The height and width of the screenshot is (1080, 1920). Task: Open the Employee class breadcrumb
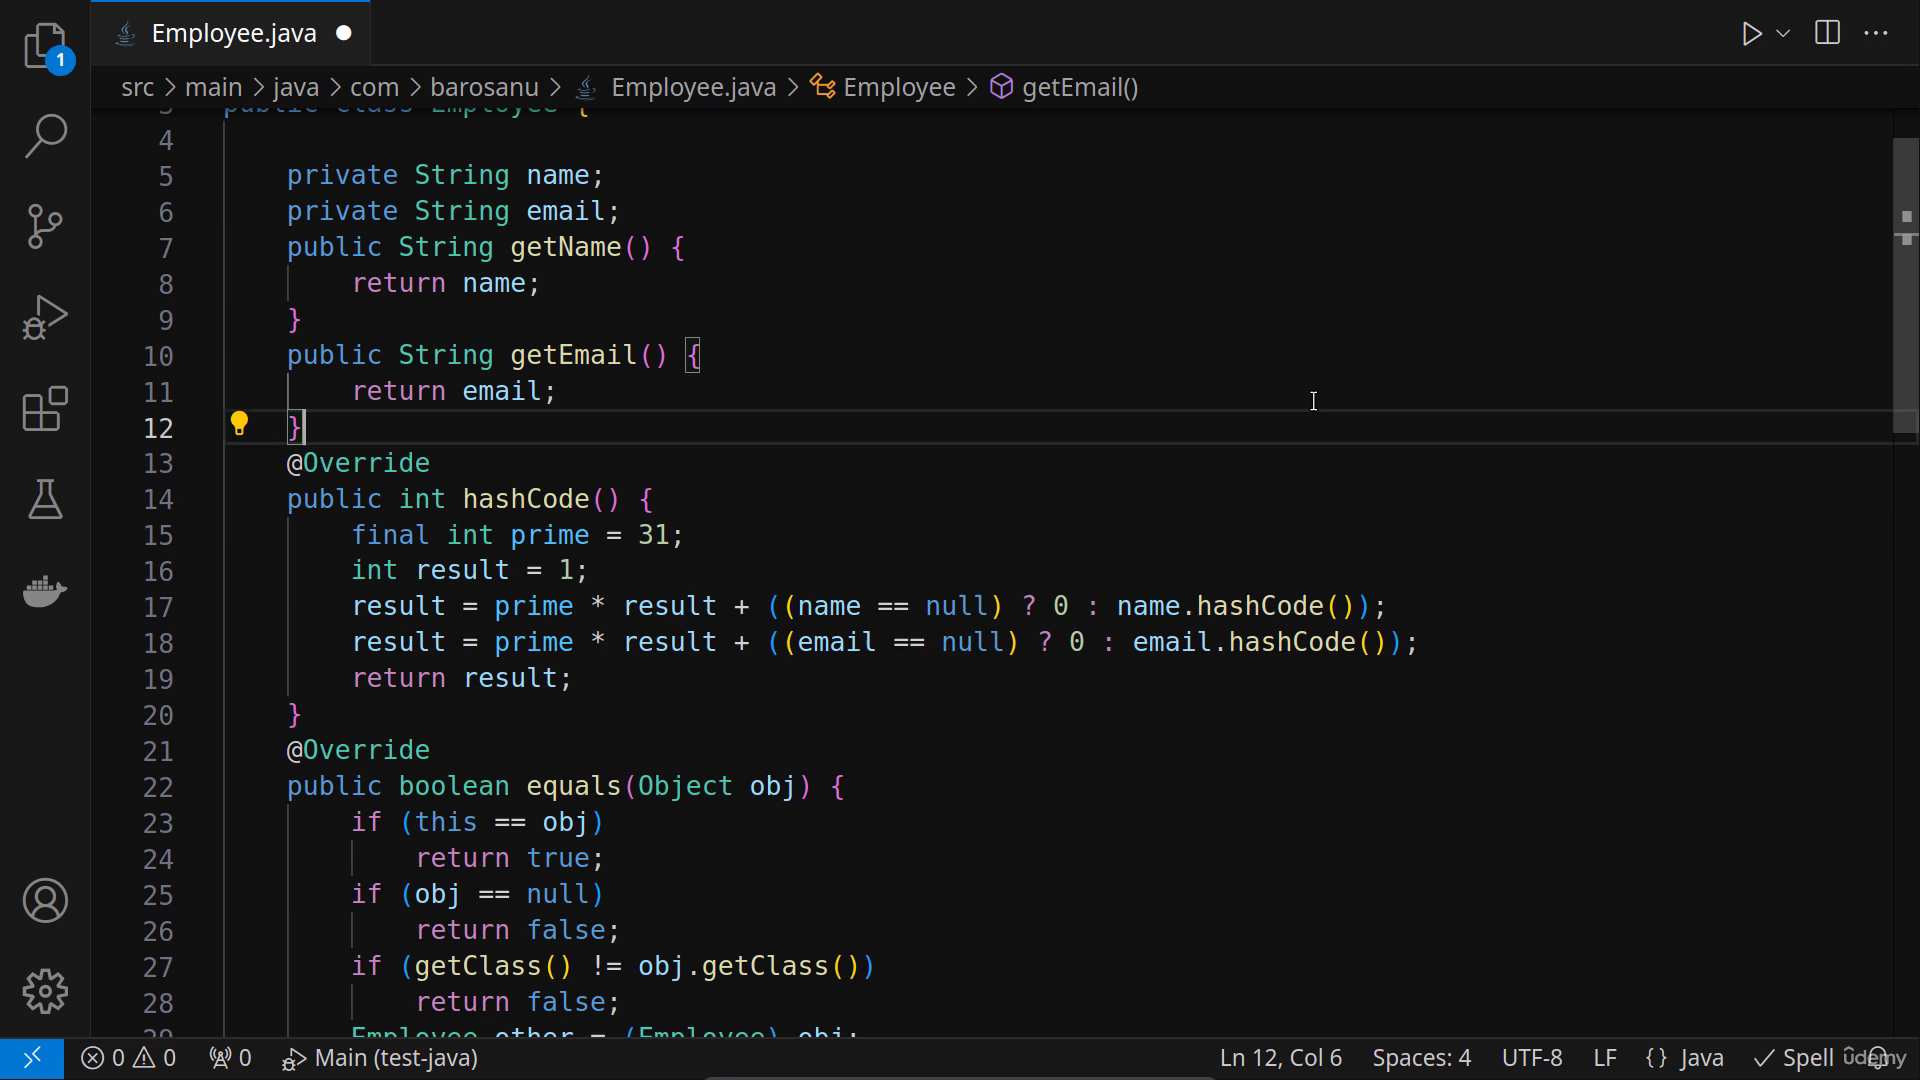pyautogui.click(x=883, y=87)
